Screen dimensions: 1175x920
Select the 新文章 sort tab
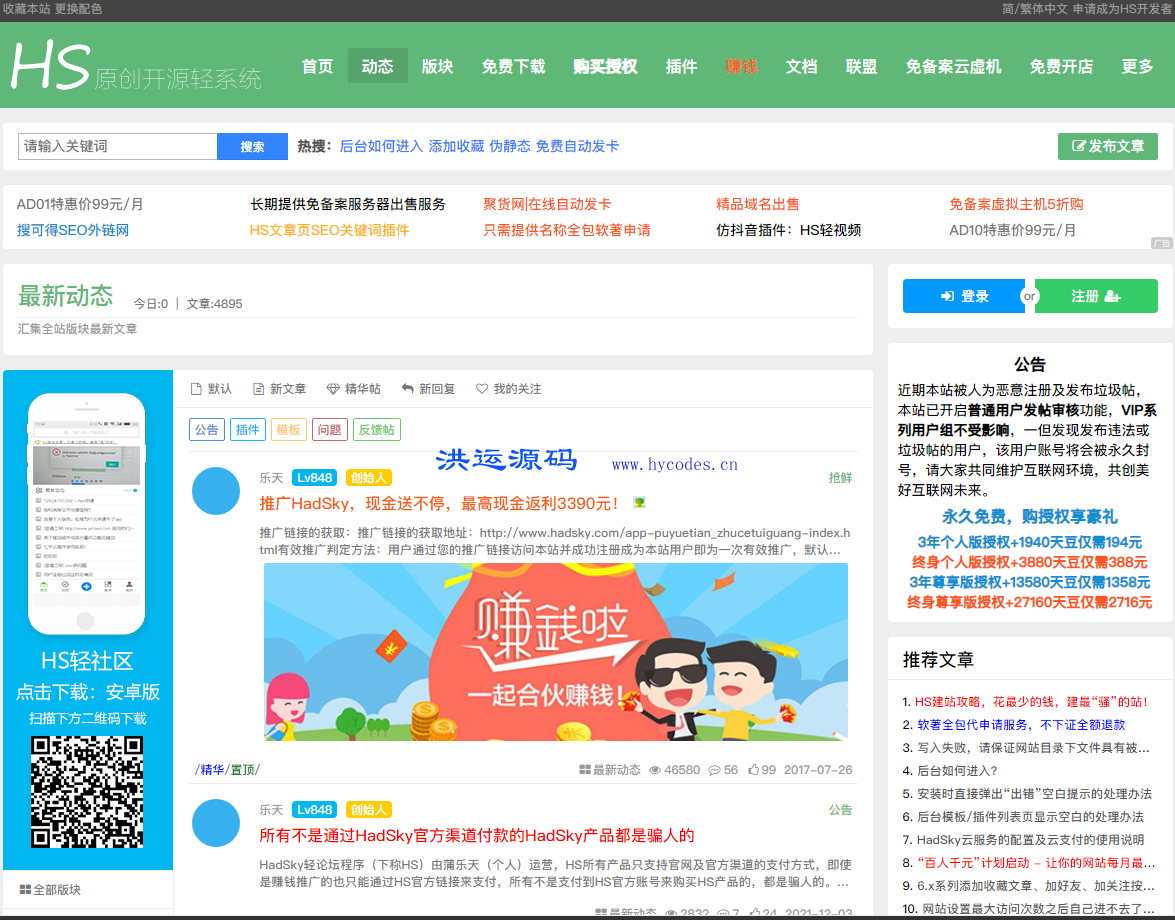280,389
